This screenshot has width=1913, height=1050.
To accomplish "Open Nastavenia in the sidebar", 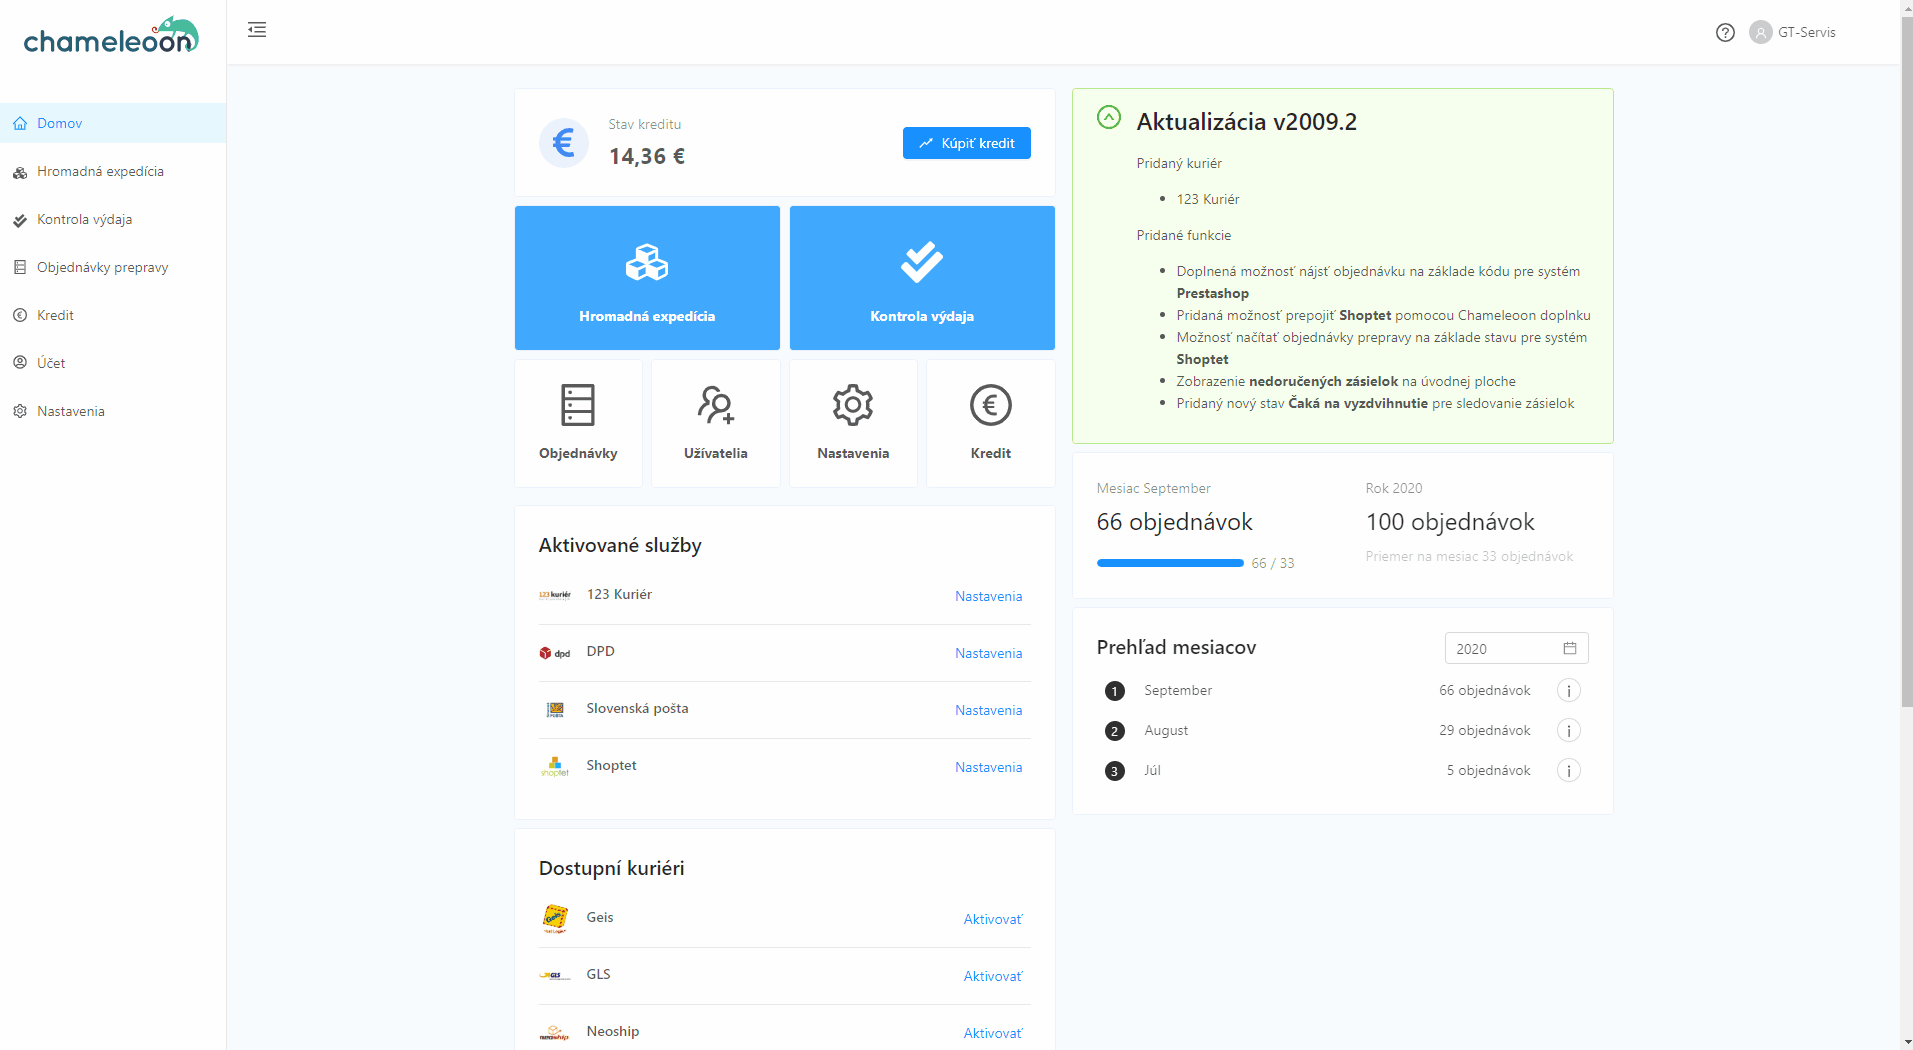I will click(x=113, y=411).
